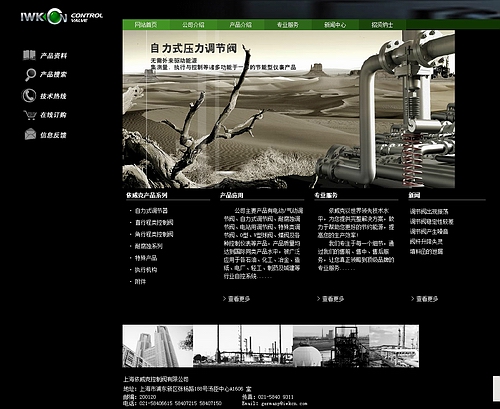Select 自力式调节器 in product series list
The height and width of the screenshot is (409, 500).
(x=151, y=211)
